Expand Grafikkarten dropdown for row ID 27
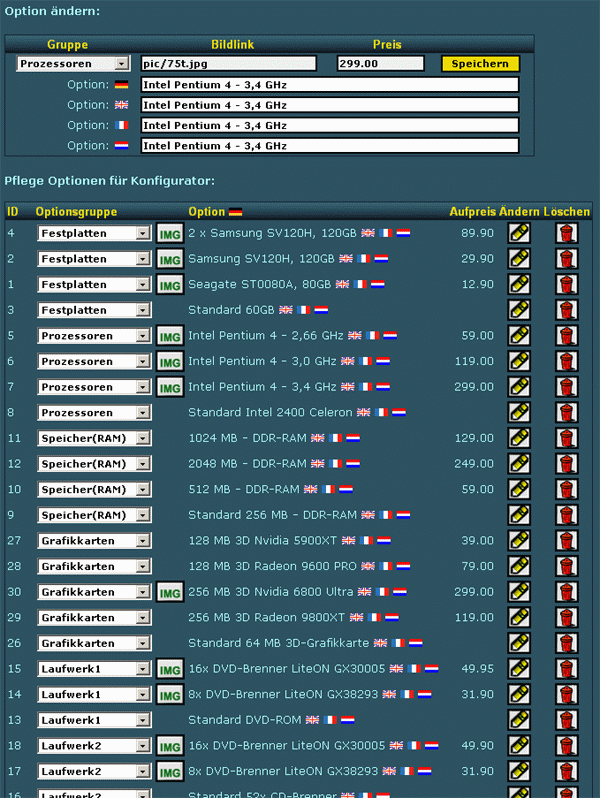 [x=94, y=540]
